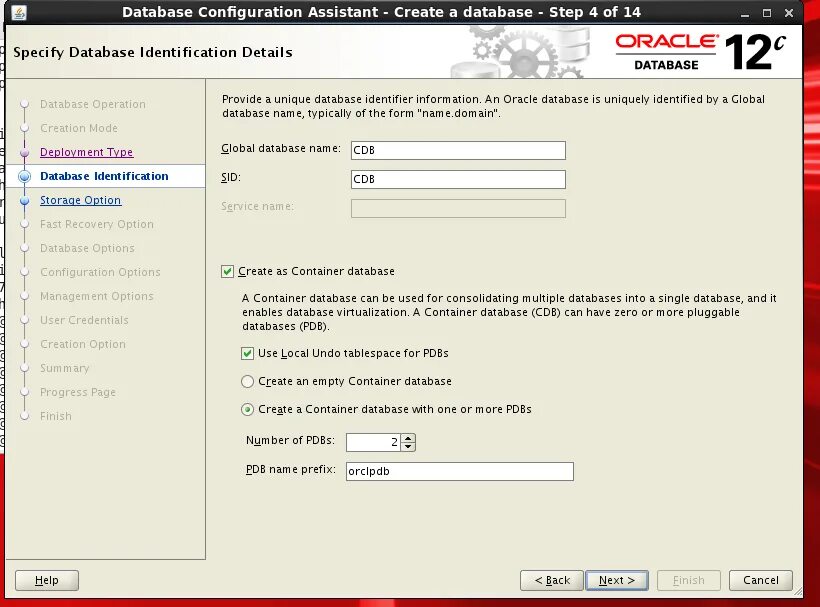Click the Number of PDBs value field

[373, 442]
